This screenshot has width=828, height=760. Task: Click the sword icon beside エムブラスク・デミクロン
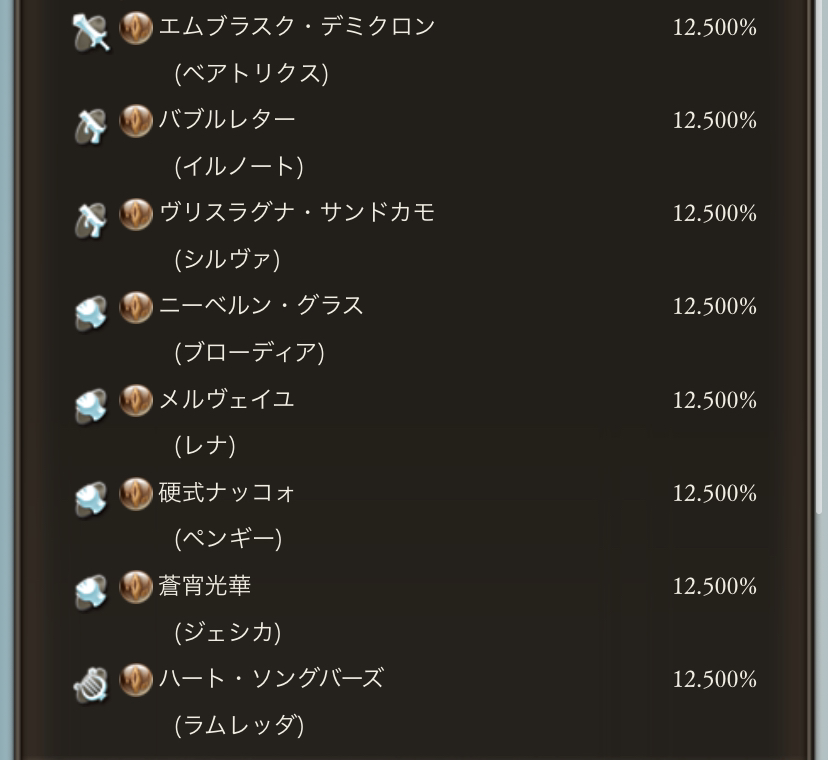pos(91,33)
